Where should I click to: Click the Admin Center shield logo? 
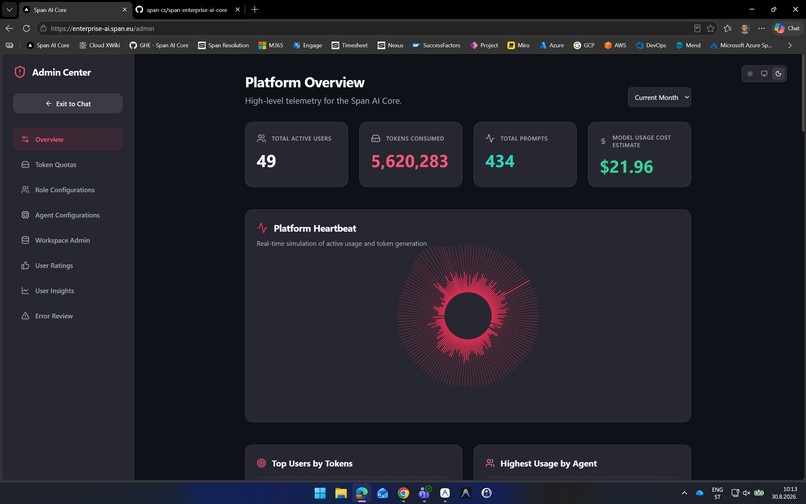tap(20, 72)
